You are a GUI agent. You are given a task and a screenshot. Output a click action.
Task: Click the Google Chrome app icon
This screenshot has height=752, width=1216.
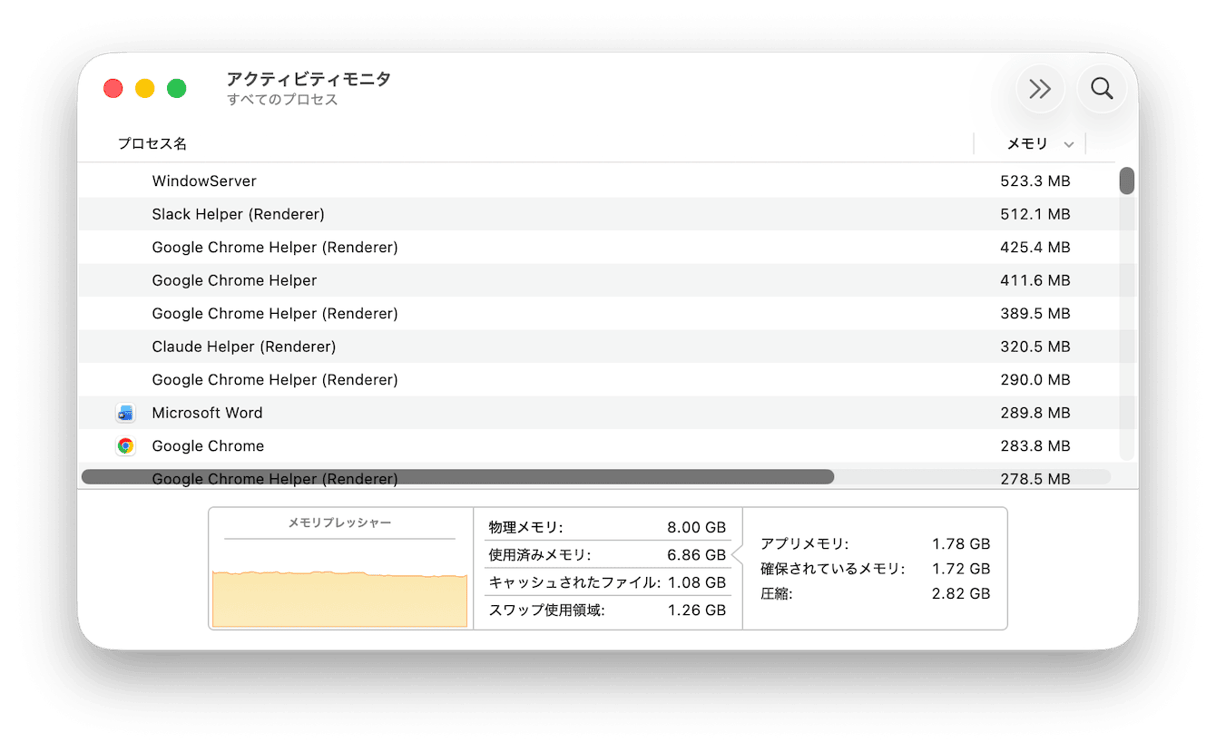tap(126, 446)
